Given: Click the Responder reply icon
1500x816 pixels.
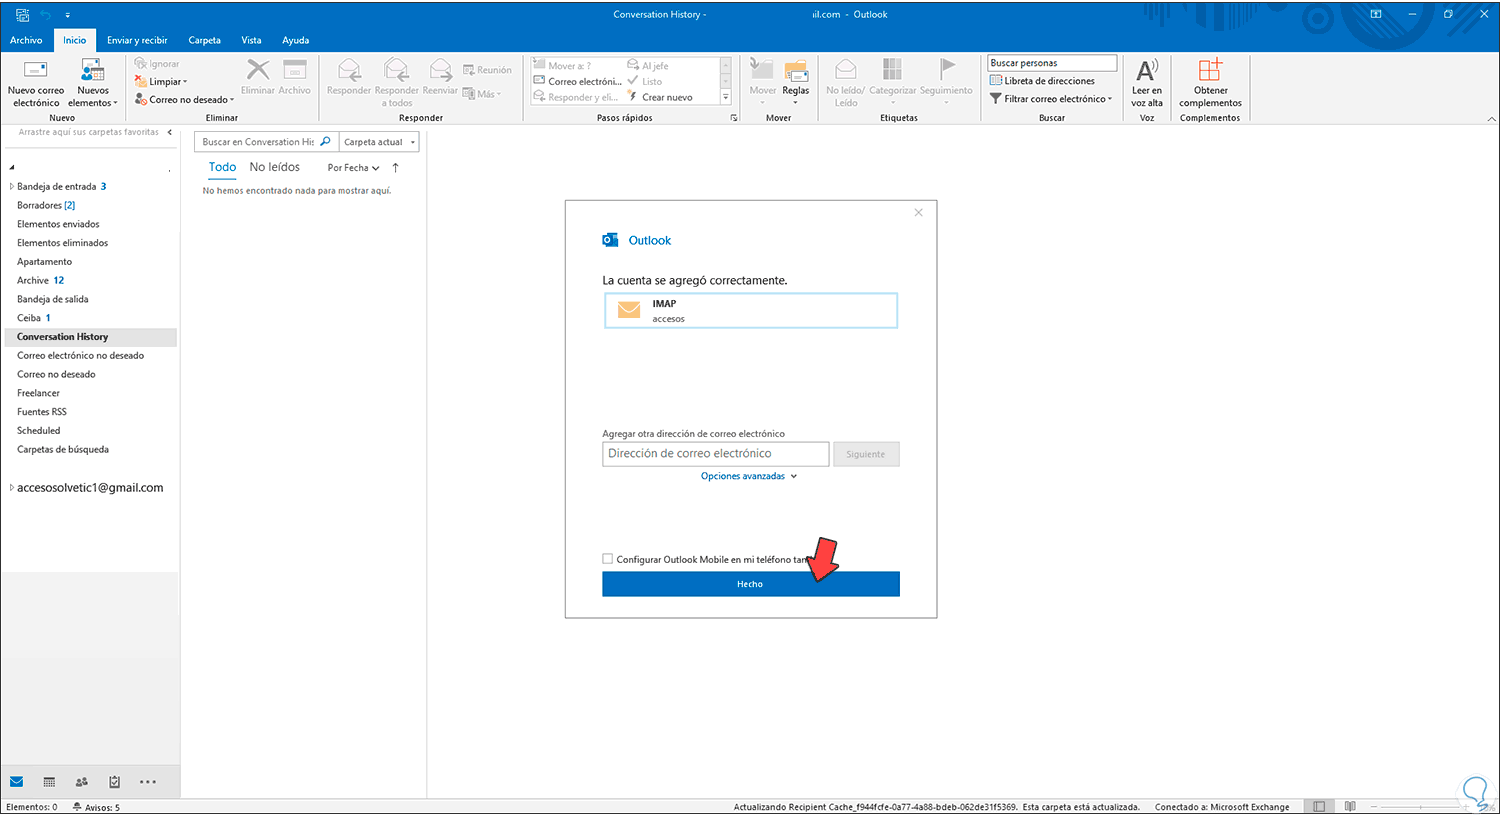Looking at the screenshot, I should (349, 77).
